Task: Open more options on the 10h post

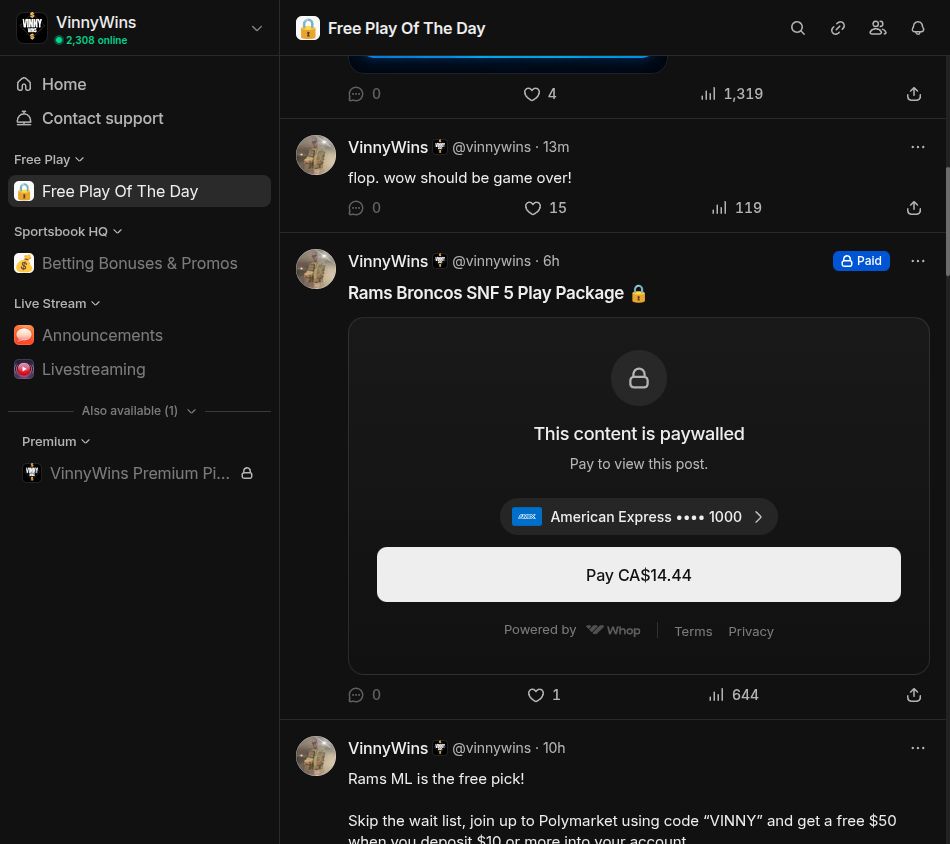Action: pos(918,748)
